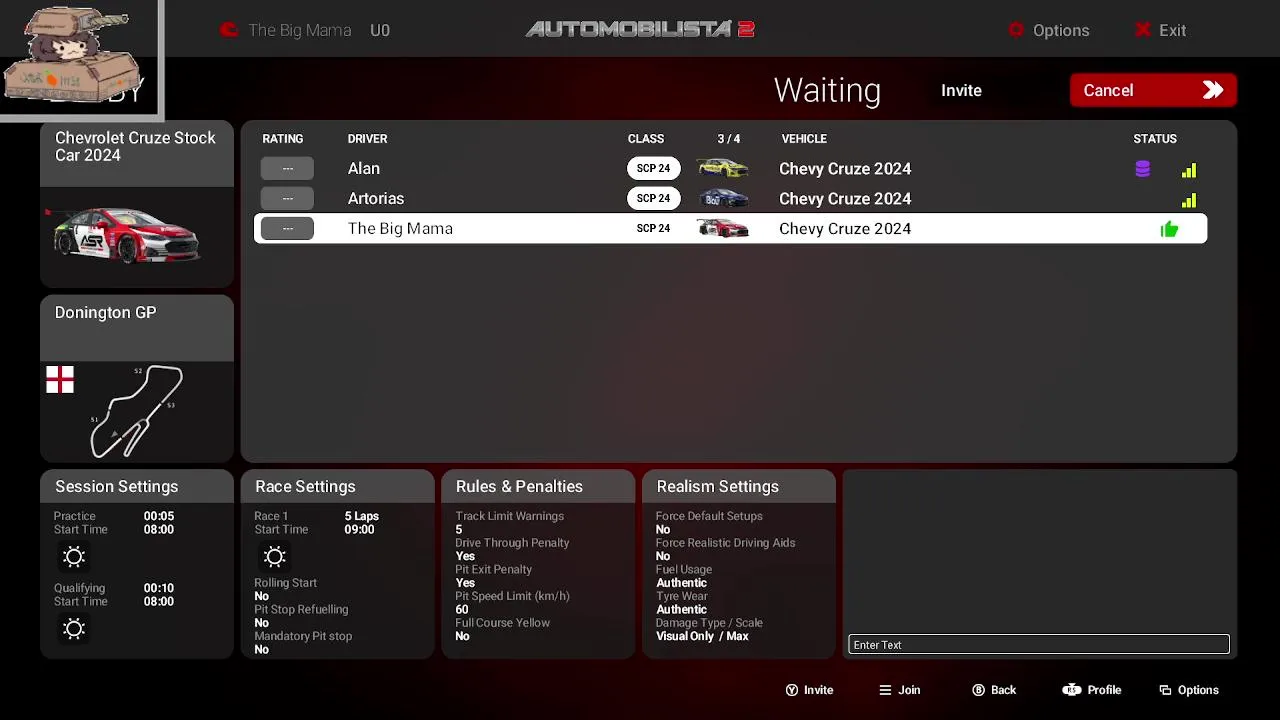Click Alan's yellow car livery icon
The image size is (1280, 720).
[x=722, y=168]
